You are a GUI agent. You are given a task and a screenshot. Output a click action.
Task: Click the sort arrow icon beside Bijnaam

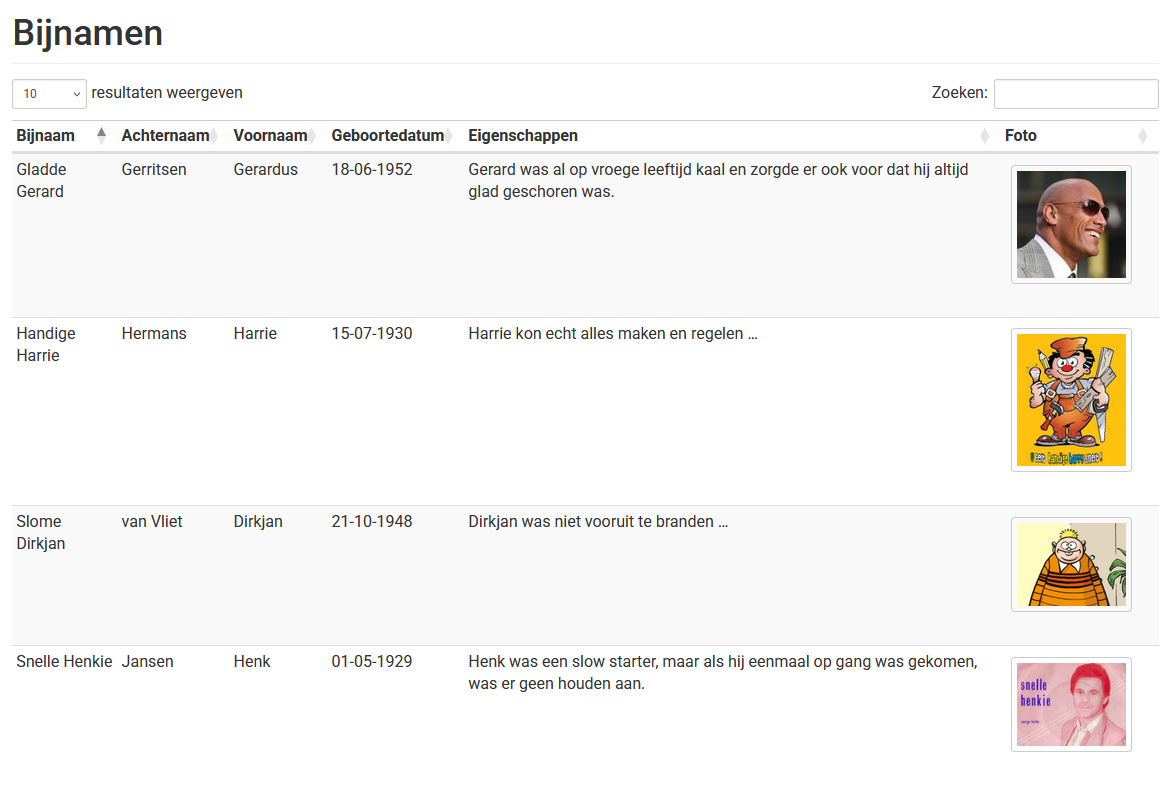point(101,136)
